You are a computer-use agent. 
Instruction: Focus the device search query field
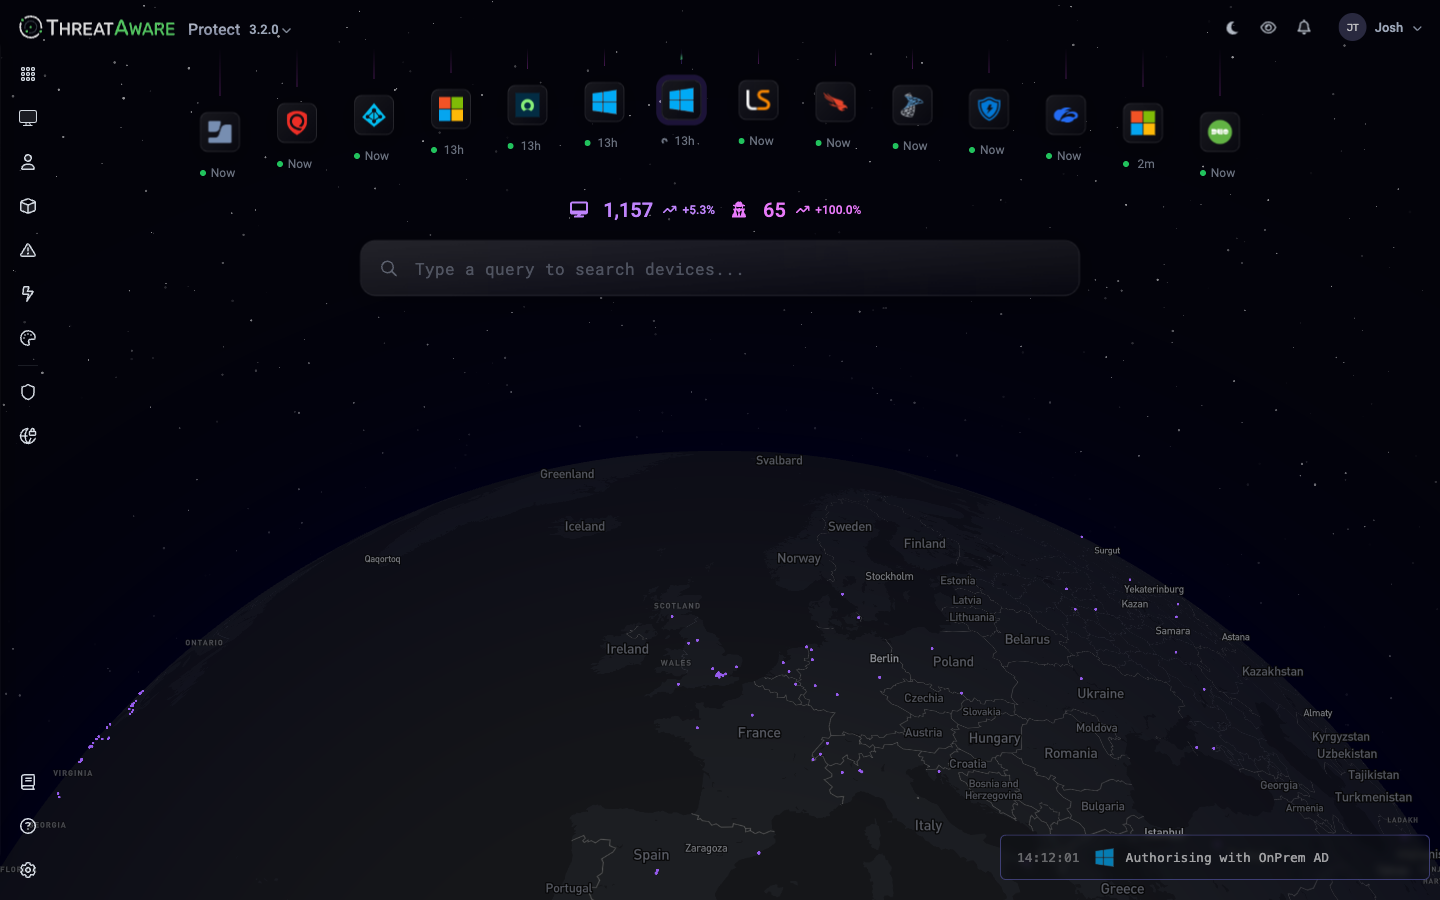click(720, 268)
